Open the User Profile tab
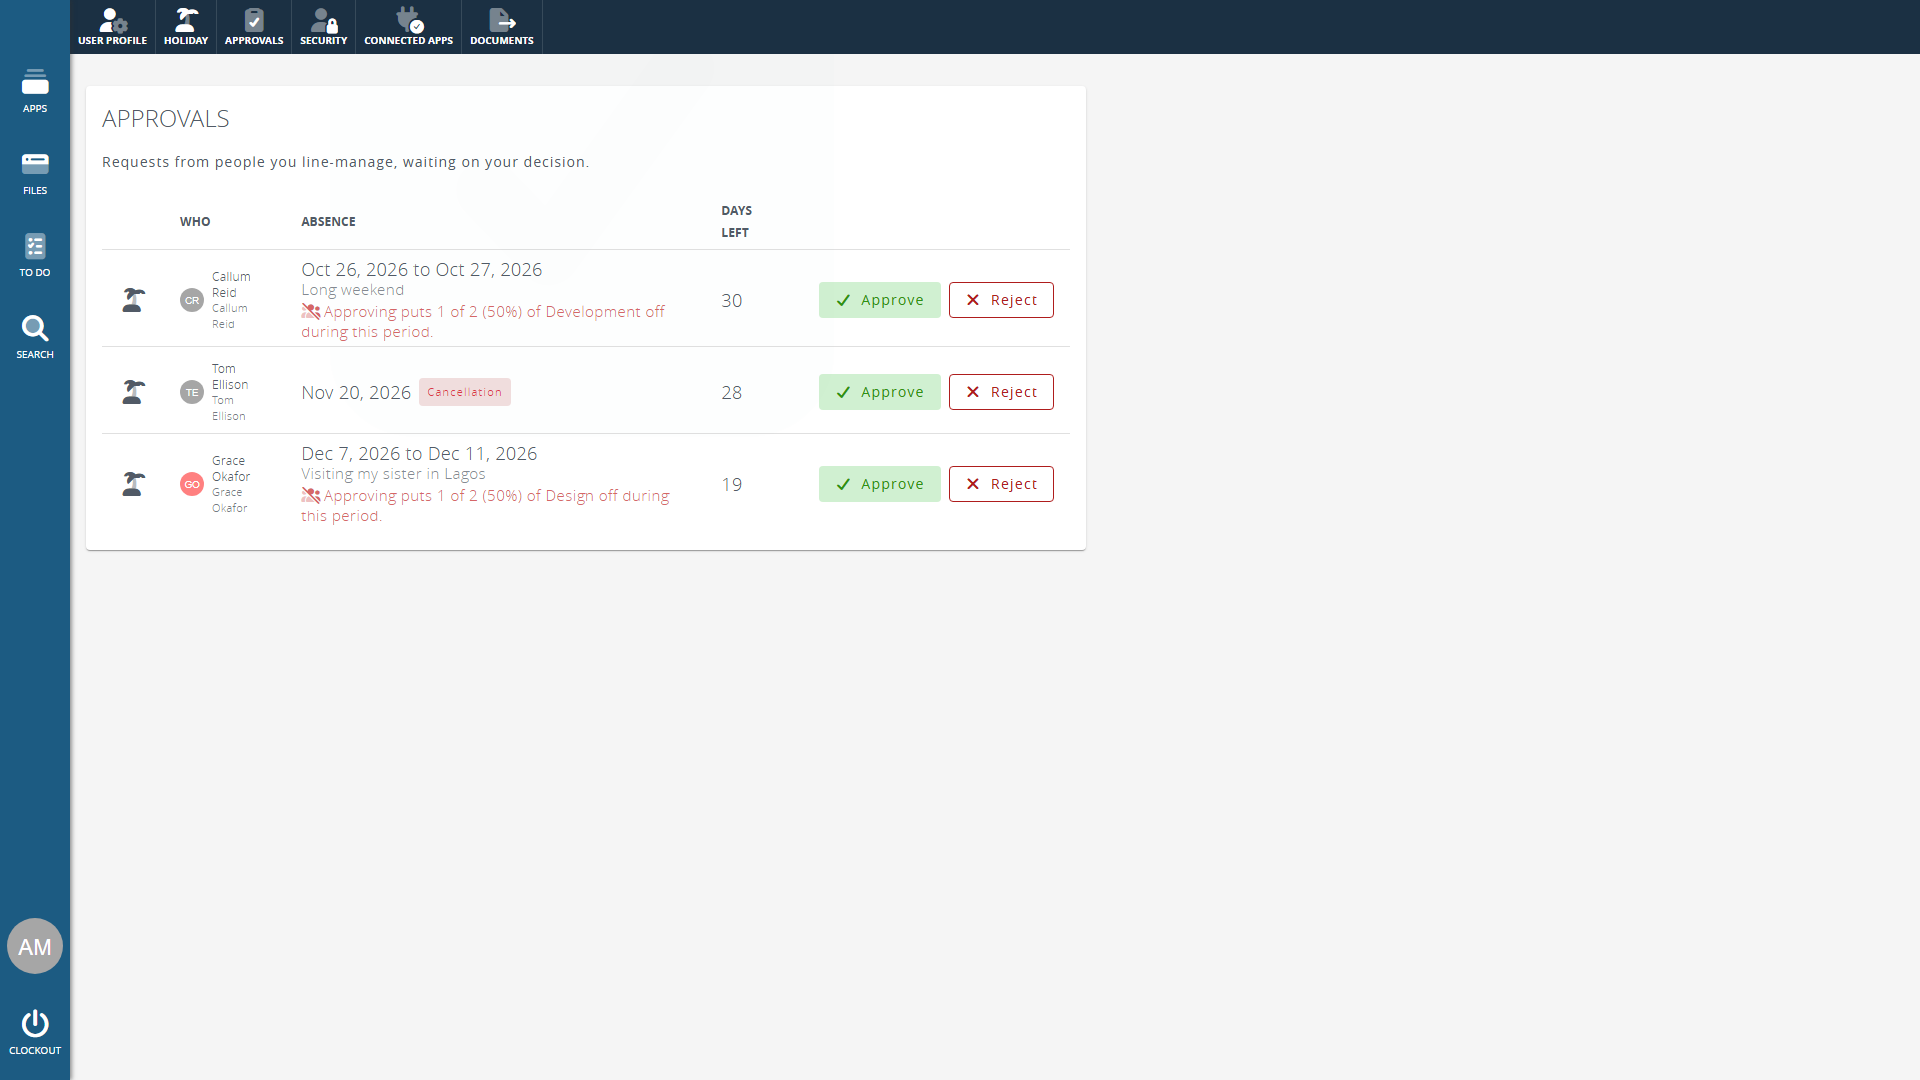Viewport: 1920px width, 1080px height. click(112, 27)
